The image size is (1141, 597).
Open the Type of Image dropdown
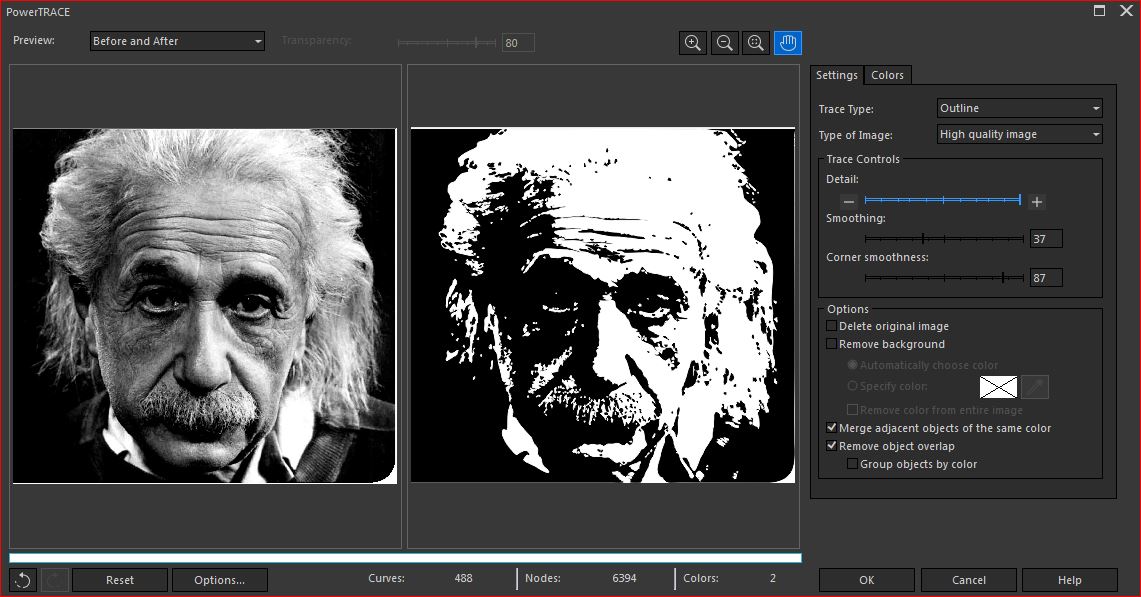1019,135
